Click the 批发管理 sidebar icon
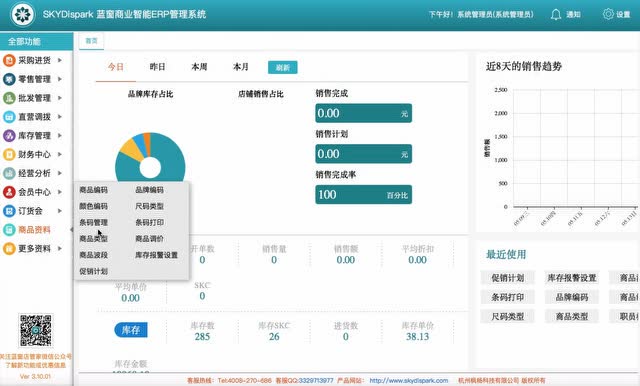Viewport: 640px width, 386px height. click(x=9, y=98)
